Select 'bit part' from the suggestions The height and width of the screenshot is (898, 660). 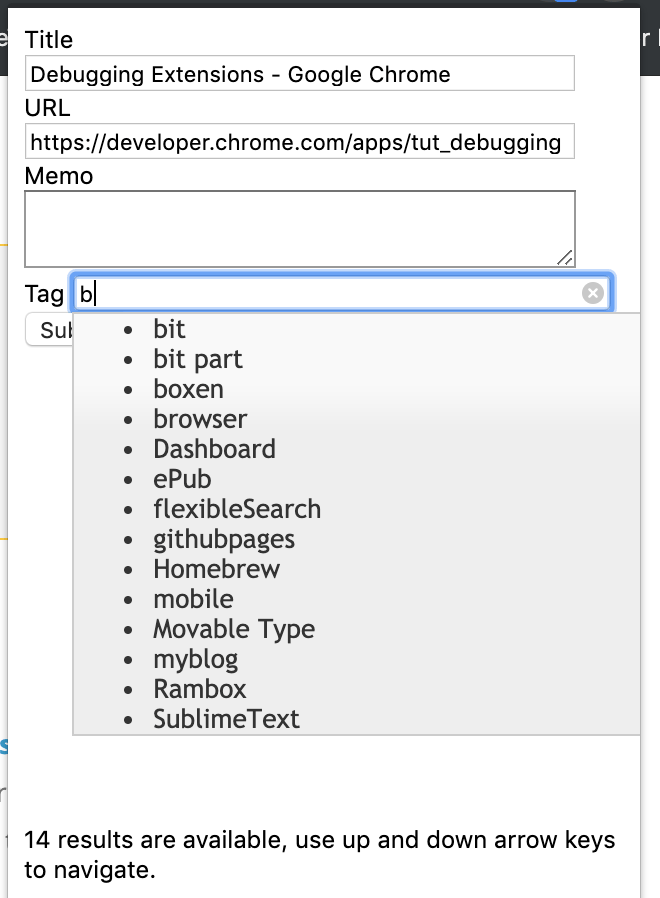click(198, 359)
